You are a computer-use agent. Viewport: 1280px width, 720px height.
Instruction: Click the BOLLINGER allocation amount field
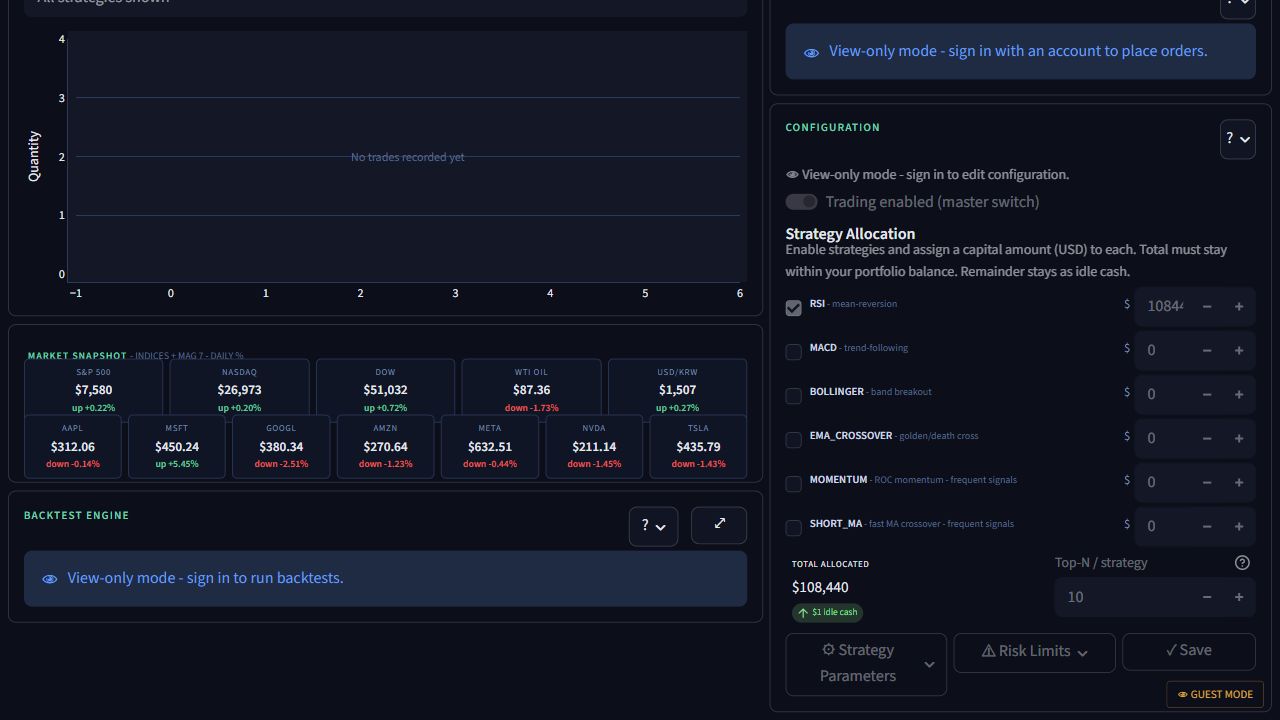(x=1164, y=394)
